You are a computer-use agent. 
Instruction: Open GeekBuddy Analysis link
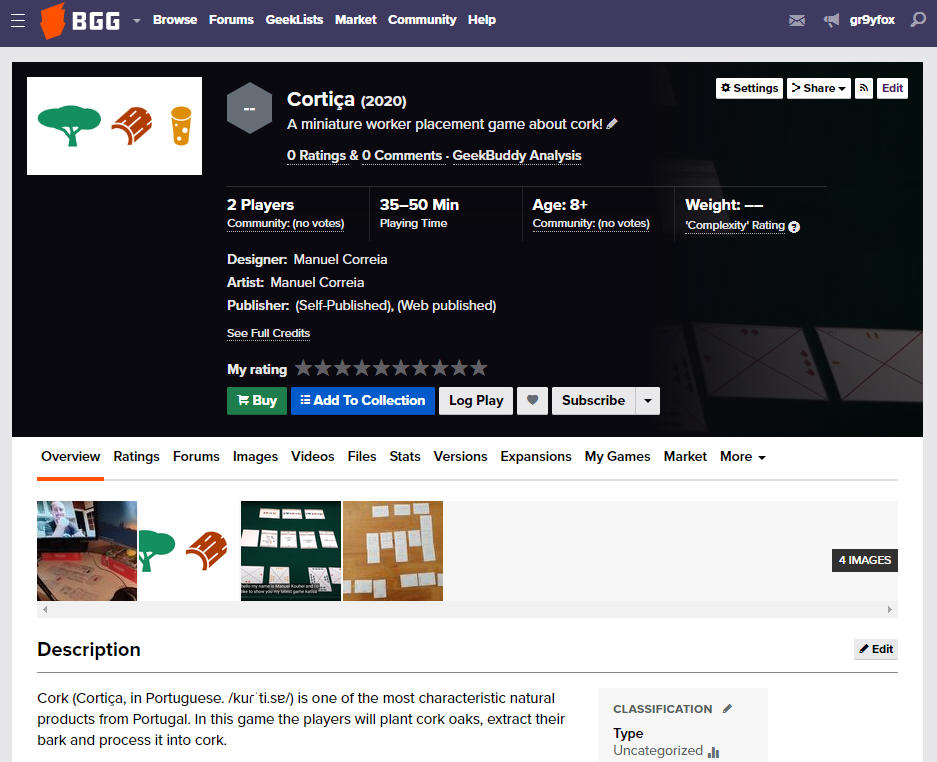click(x=517, y=155)
